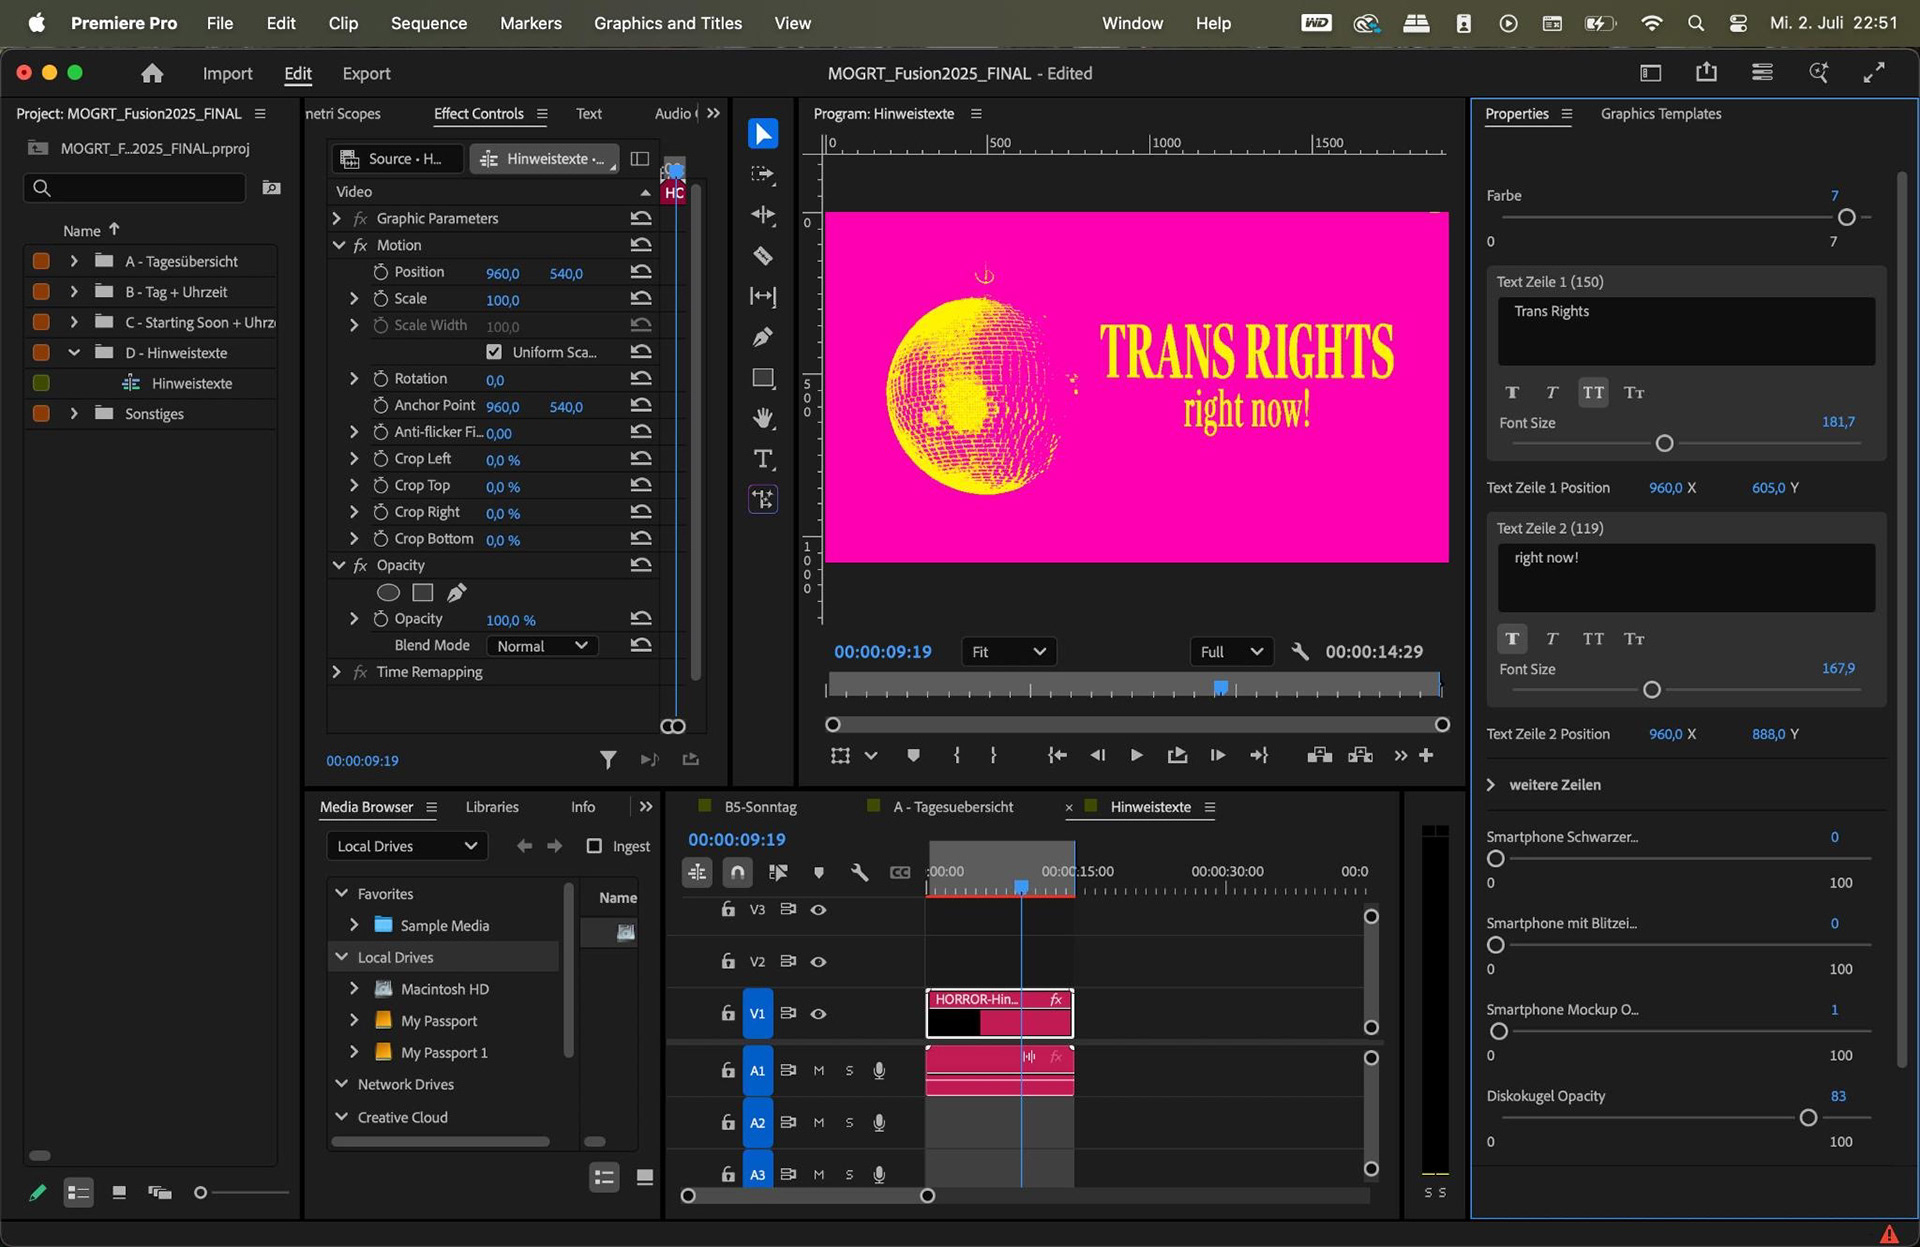The image size is (1920, 1247).
Task: Reset the Position parameter
Action: (641, 272)
